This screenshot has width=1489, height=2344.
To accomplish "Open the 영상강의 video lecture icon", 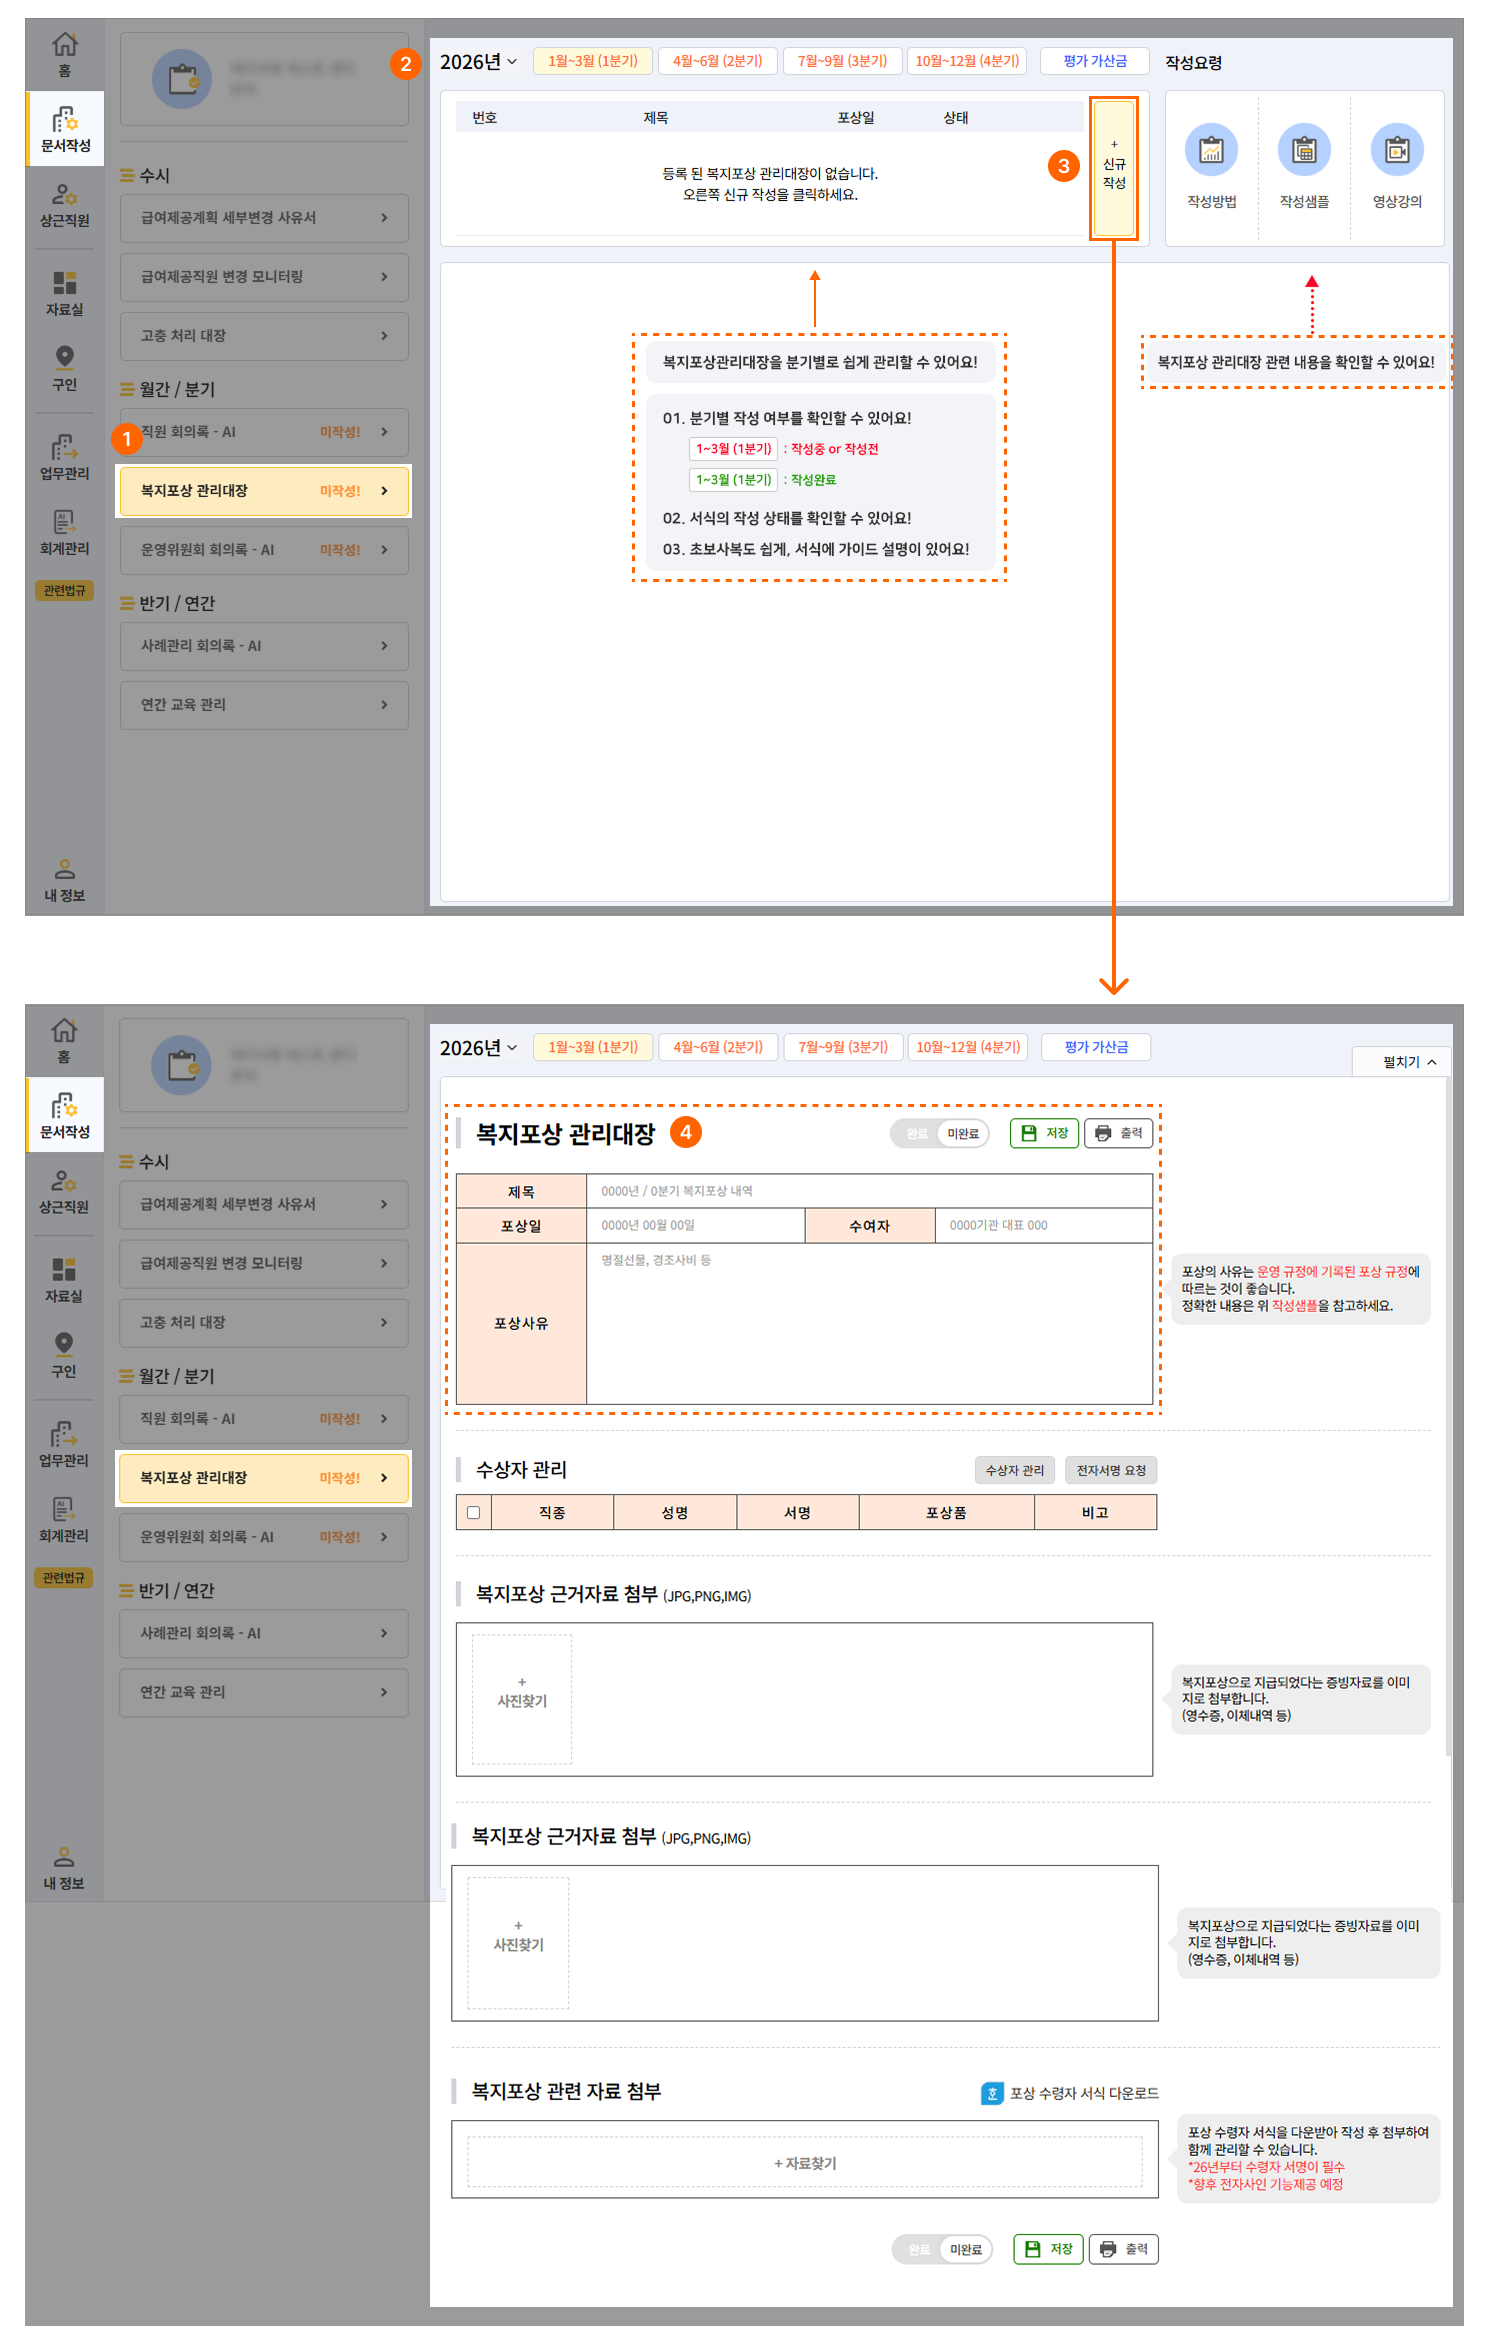I will [1396, 151].
